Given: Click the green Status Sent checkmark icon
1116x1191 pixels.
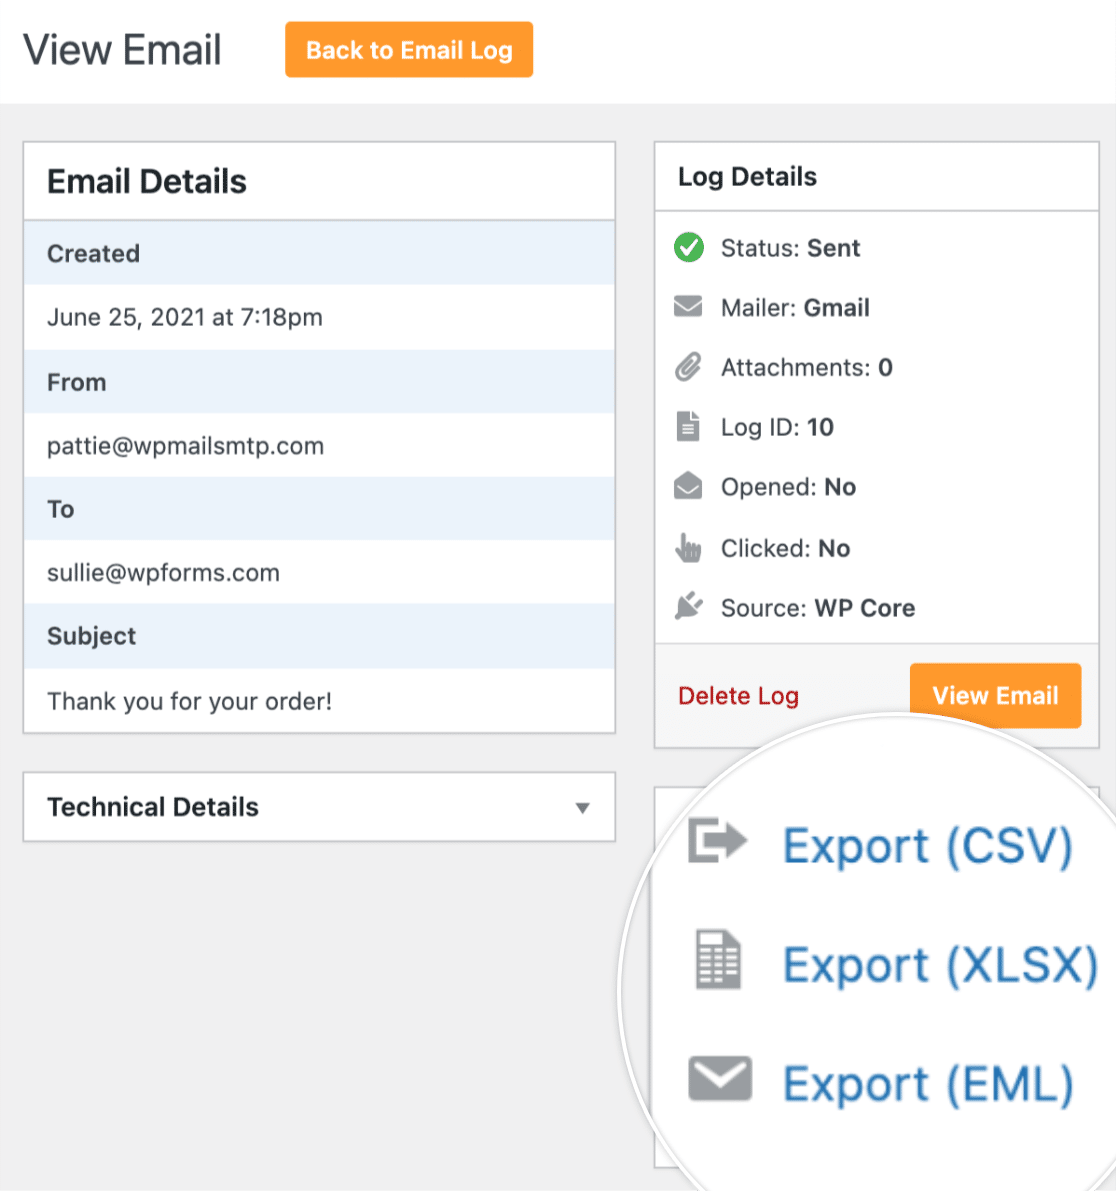Looking at the screenshot, I should [x=688, y=248].
